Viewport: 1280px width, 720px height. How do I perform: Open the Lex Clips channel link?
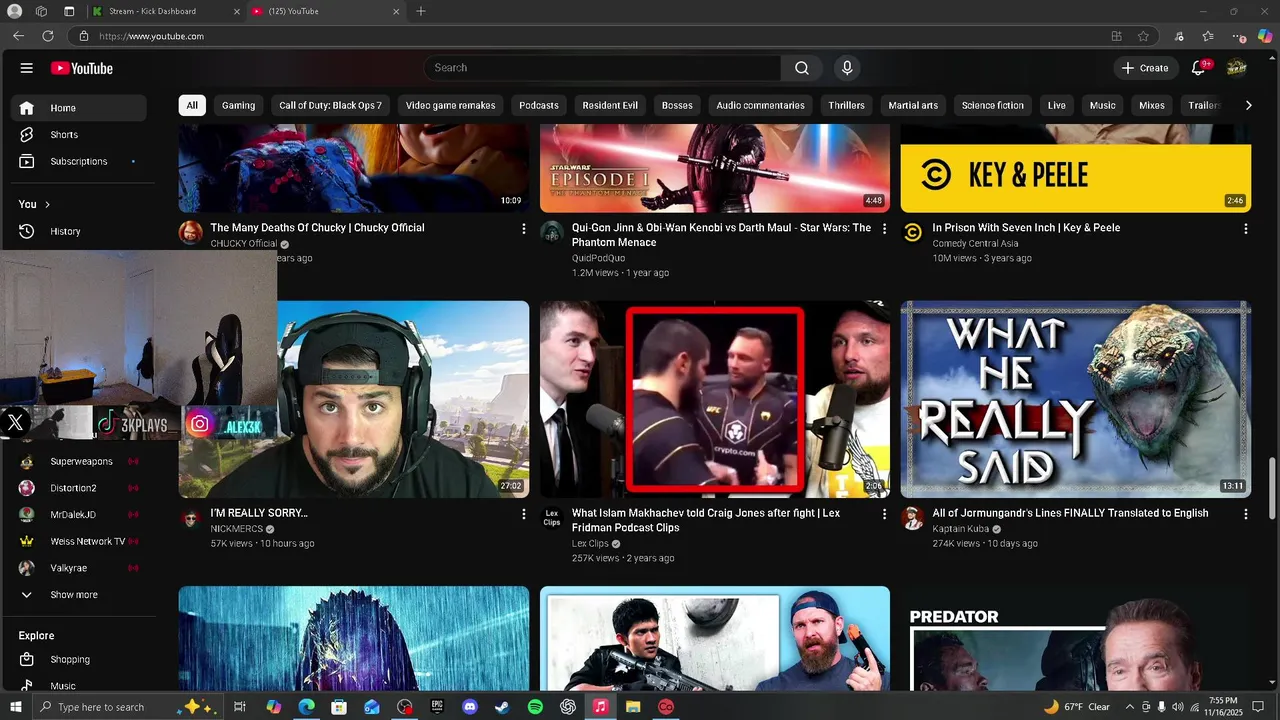(x=590, y=544)
